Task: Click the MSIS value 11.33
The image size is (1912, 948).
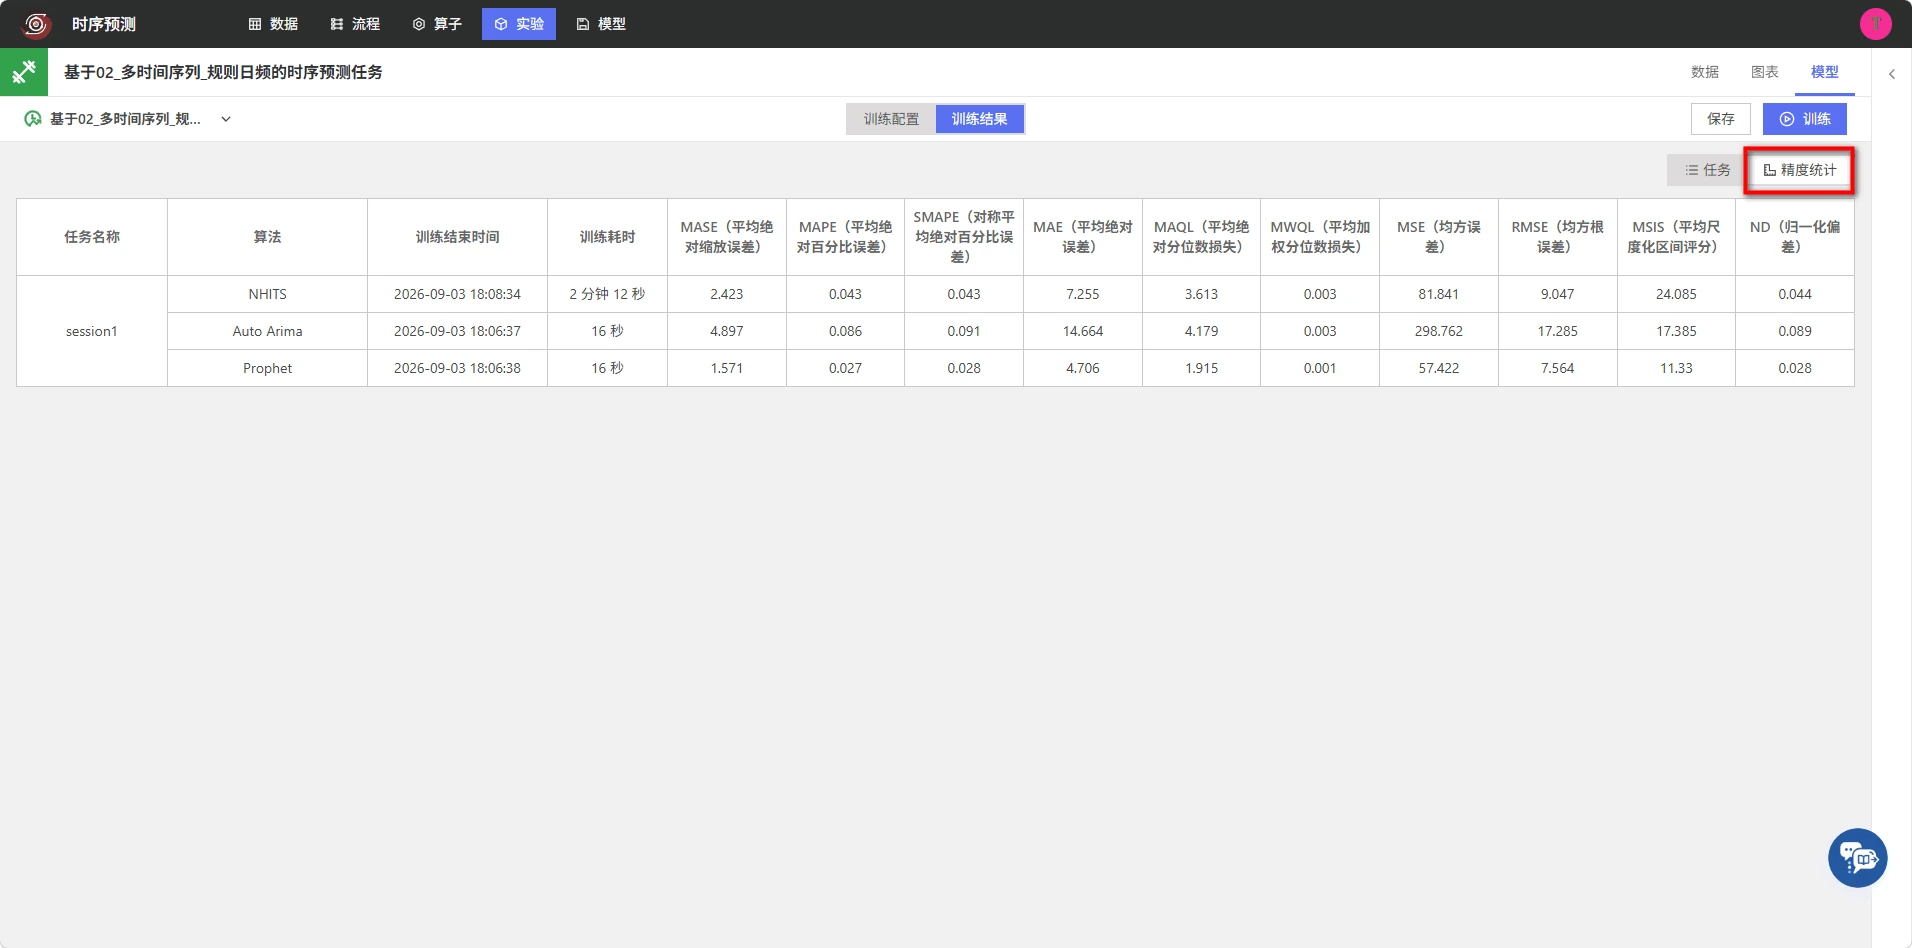Action: pyautogui.click(x=1676, y=368)
